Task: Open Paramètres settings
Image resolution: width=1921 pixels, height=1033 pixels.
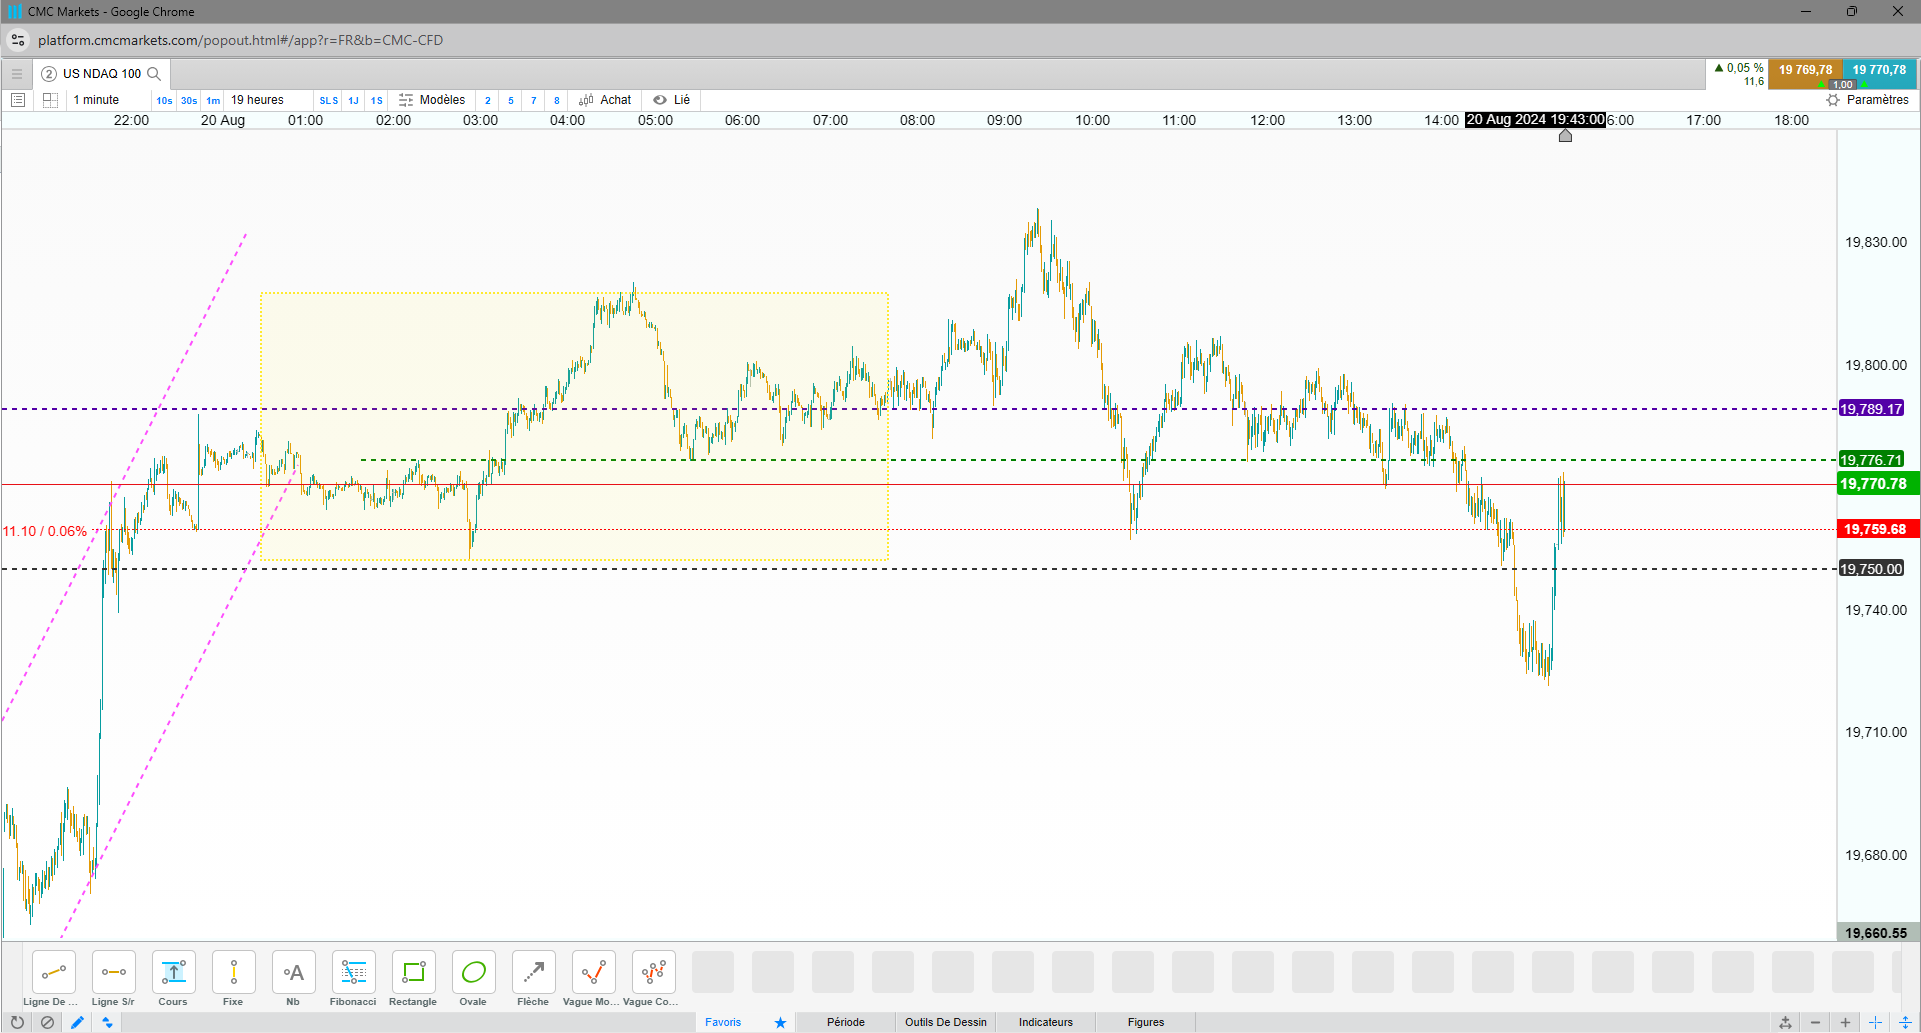Action: [1867, 100]
